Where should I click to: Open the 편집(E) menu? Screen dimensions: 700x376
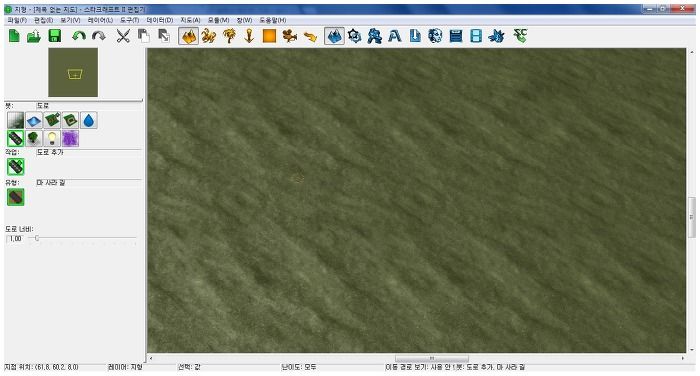click(43, 20)
